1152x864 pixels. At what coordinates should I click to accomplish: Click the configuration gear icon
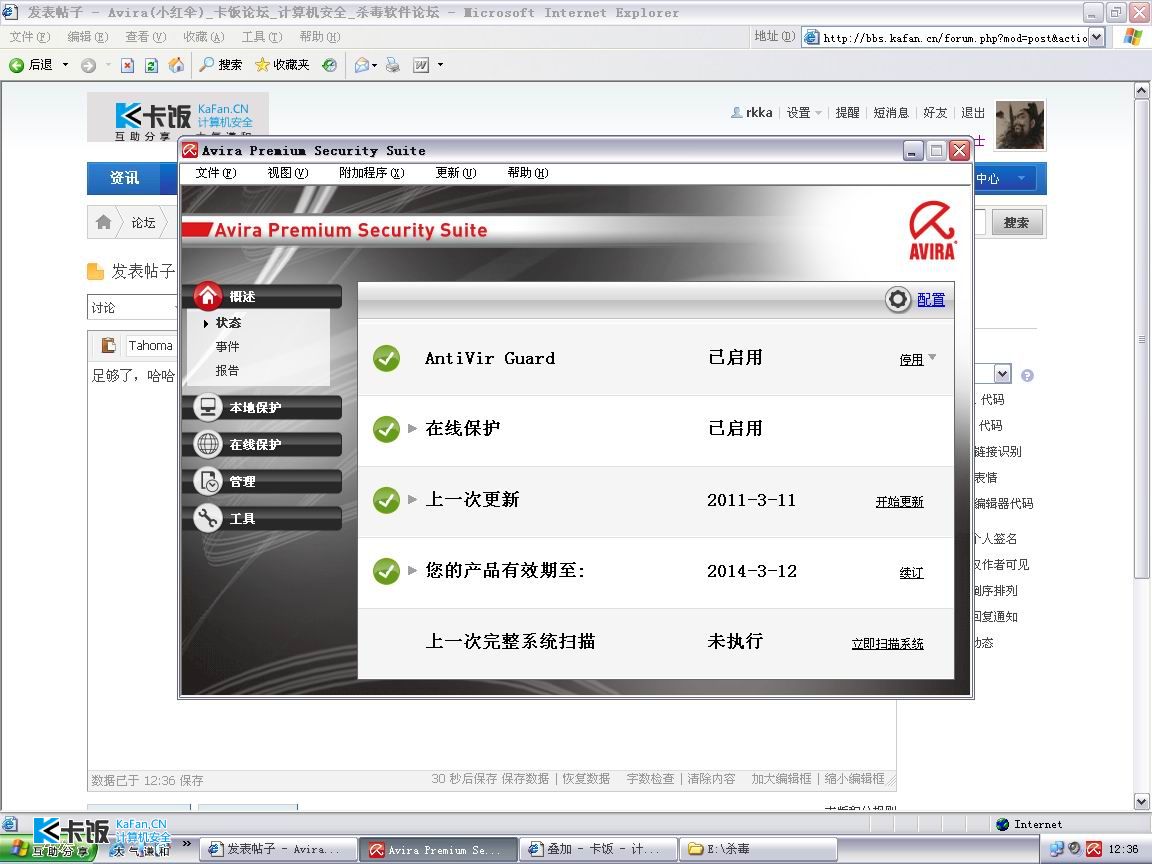(897, 299)
